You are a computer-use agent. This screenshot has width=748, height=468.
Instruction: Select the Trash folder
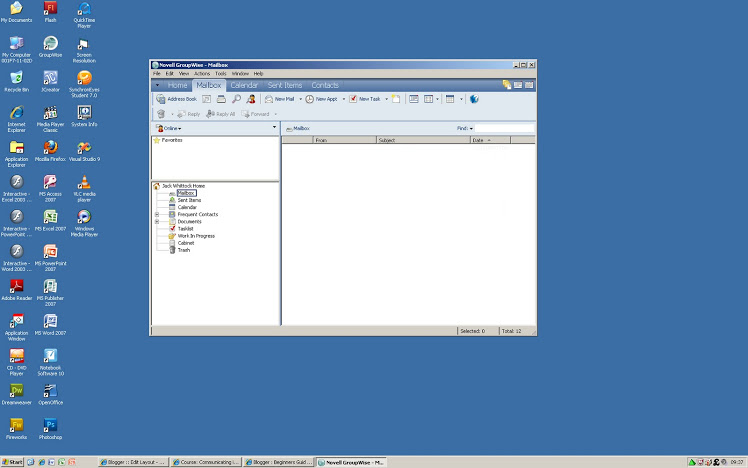[183, 250]
